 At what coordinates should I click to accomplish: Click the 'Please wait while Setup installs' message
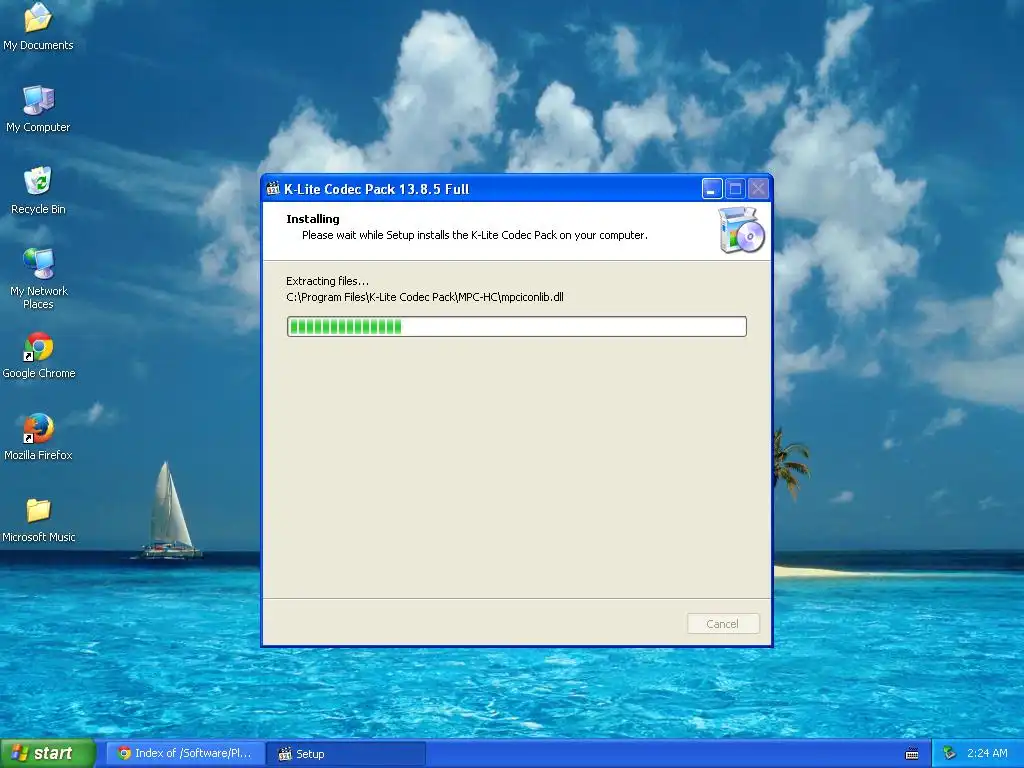click(475, 235)
